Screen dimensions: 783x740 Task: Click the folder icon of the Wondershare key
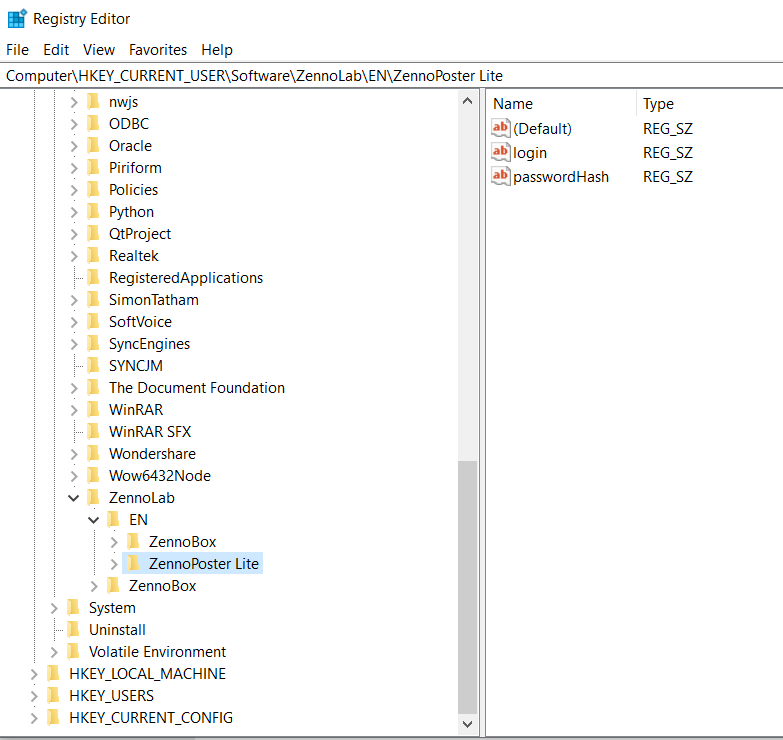pyautogui.click(x=93, y=453)
